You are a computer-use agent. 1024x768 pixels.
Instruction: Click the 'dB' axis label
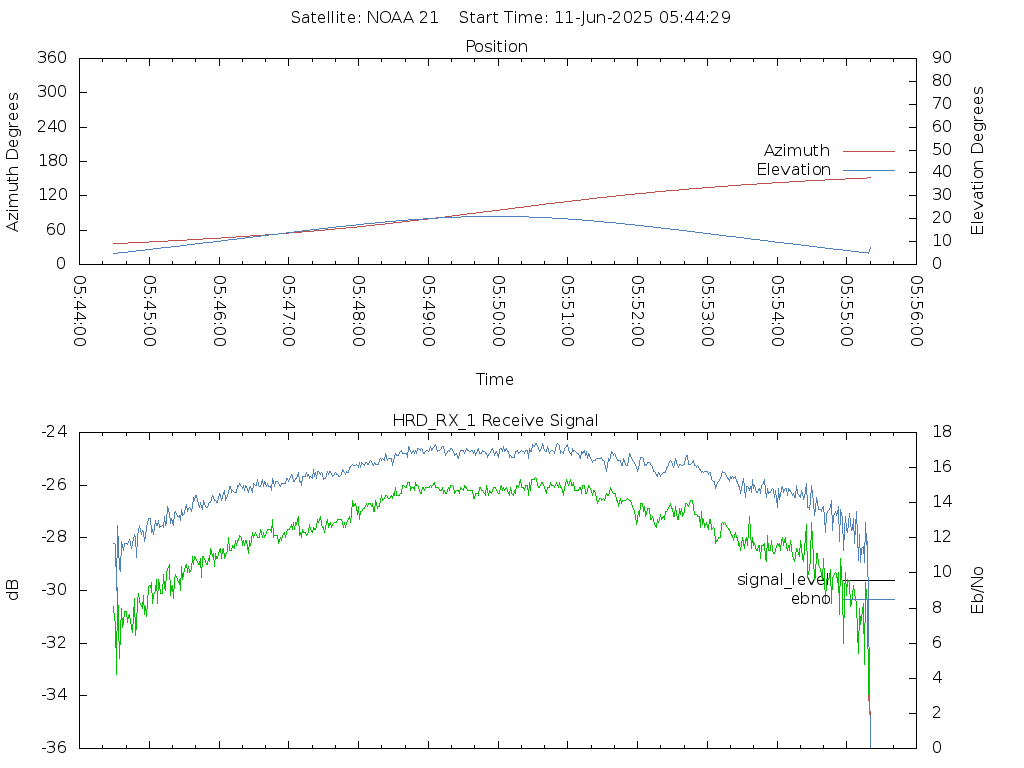[x=12, y=590]
